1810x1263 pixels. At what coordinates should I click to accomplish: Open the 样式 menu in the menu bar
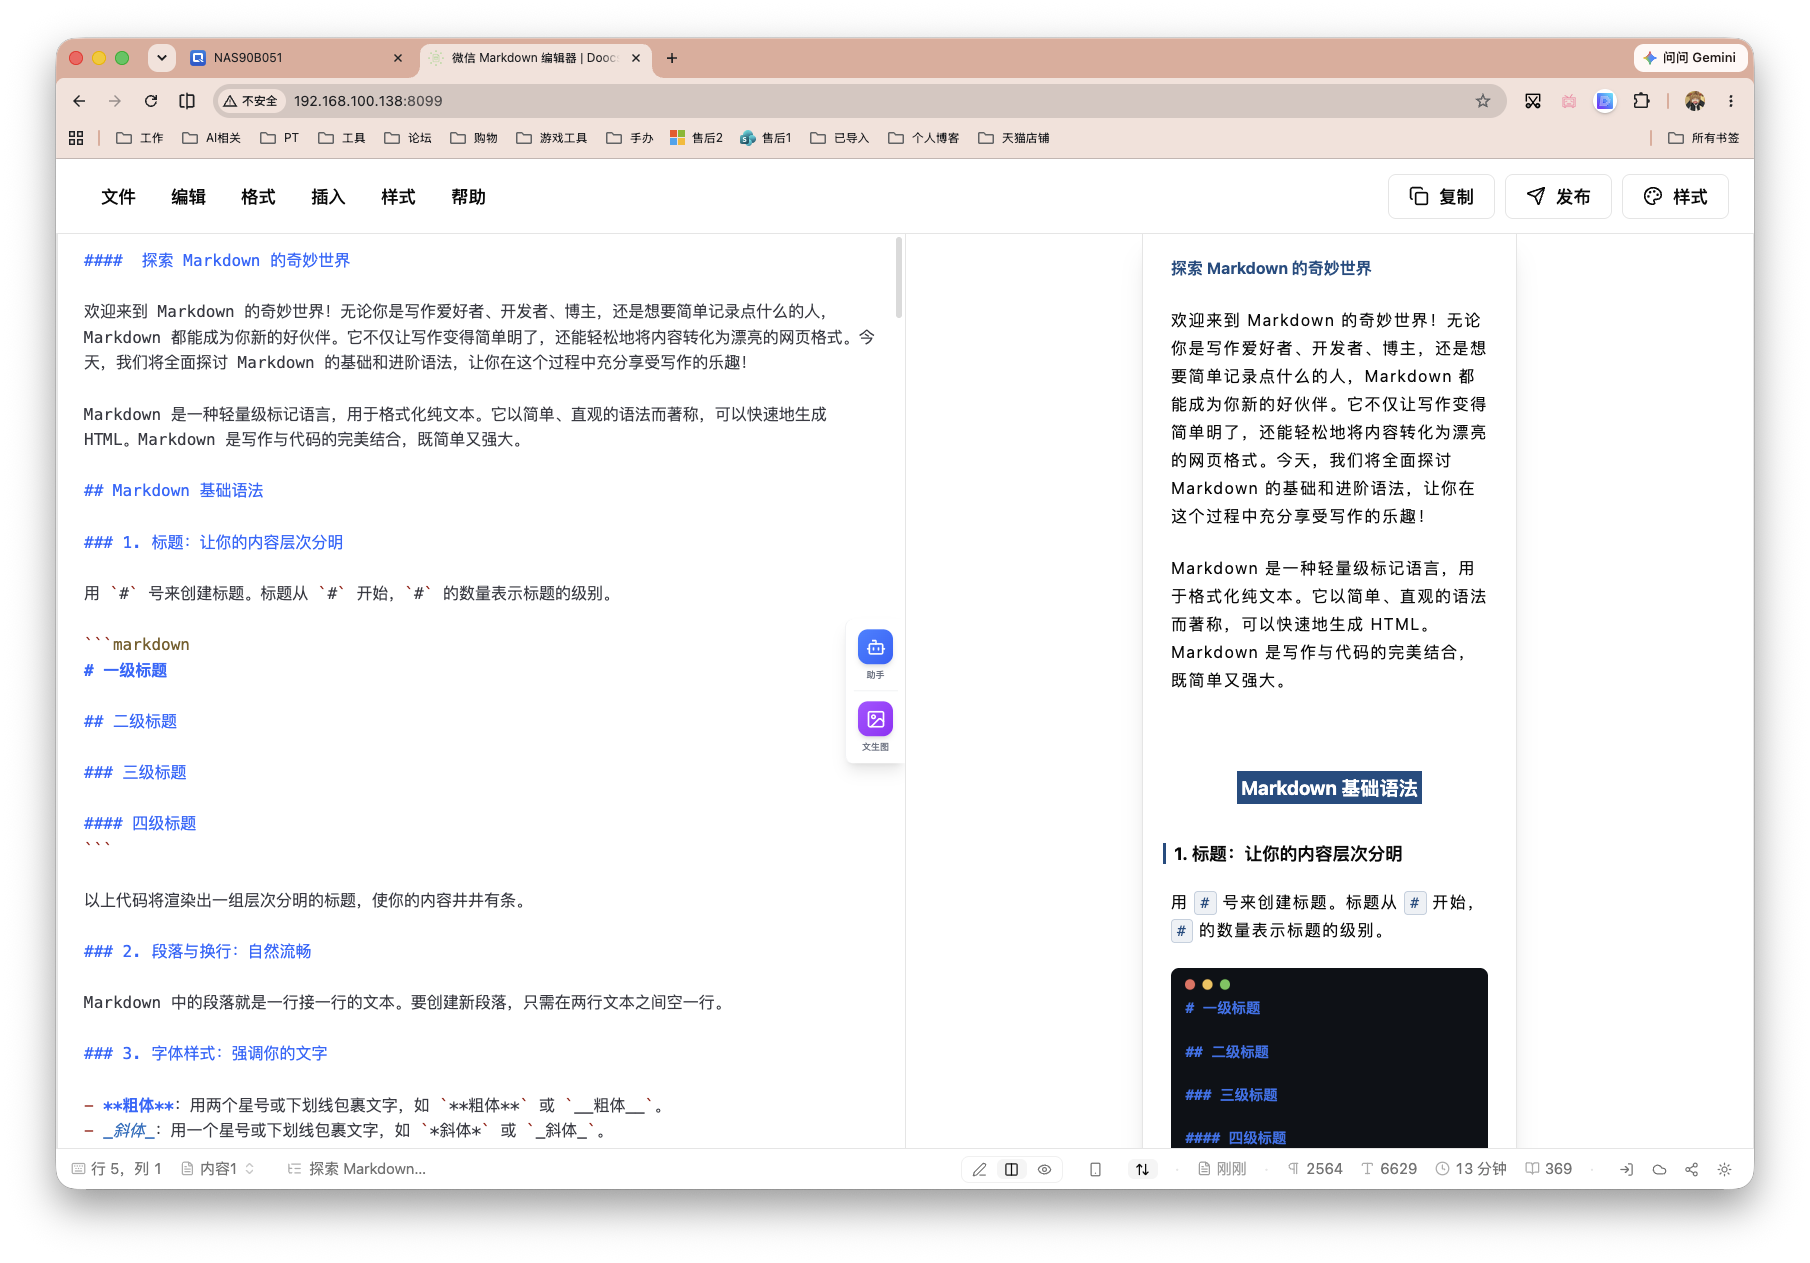[398, 197]
